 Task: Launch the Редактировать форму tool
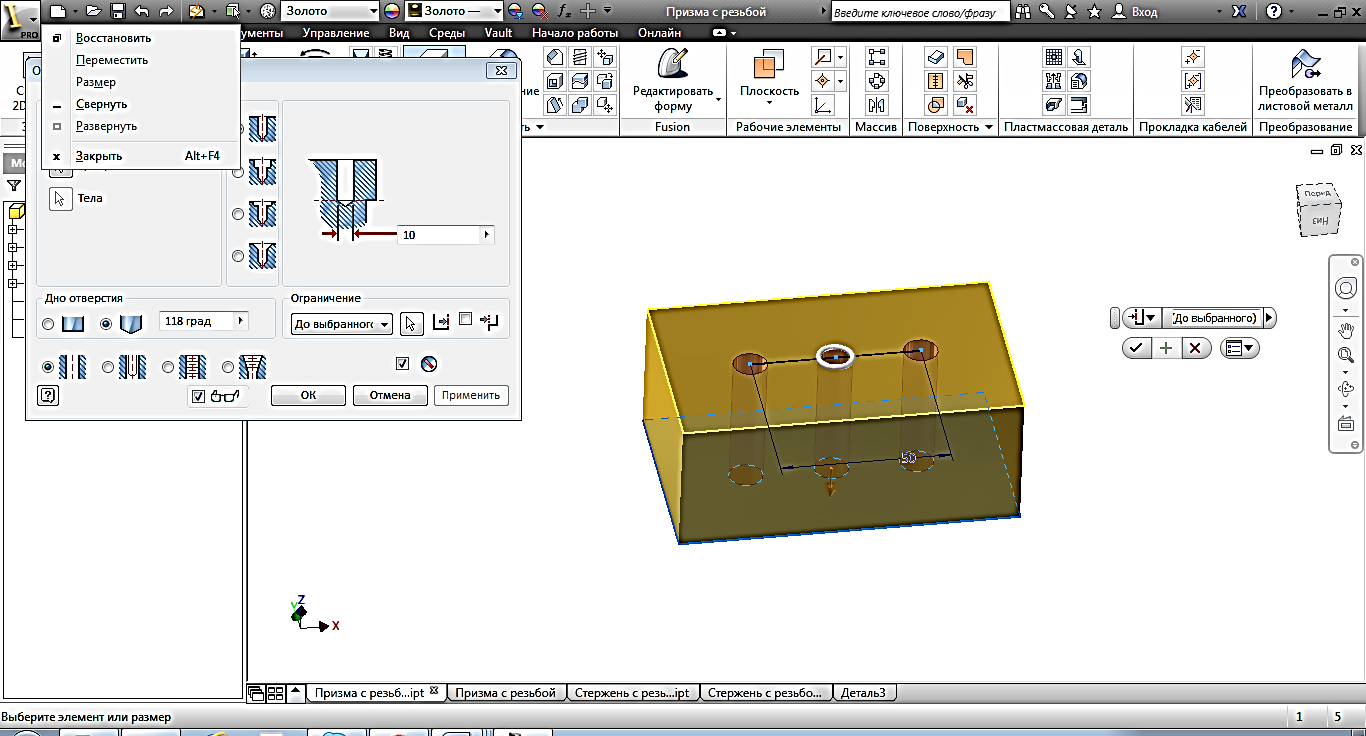(673, 81)
